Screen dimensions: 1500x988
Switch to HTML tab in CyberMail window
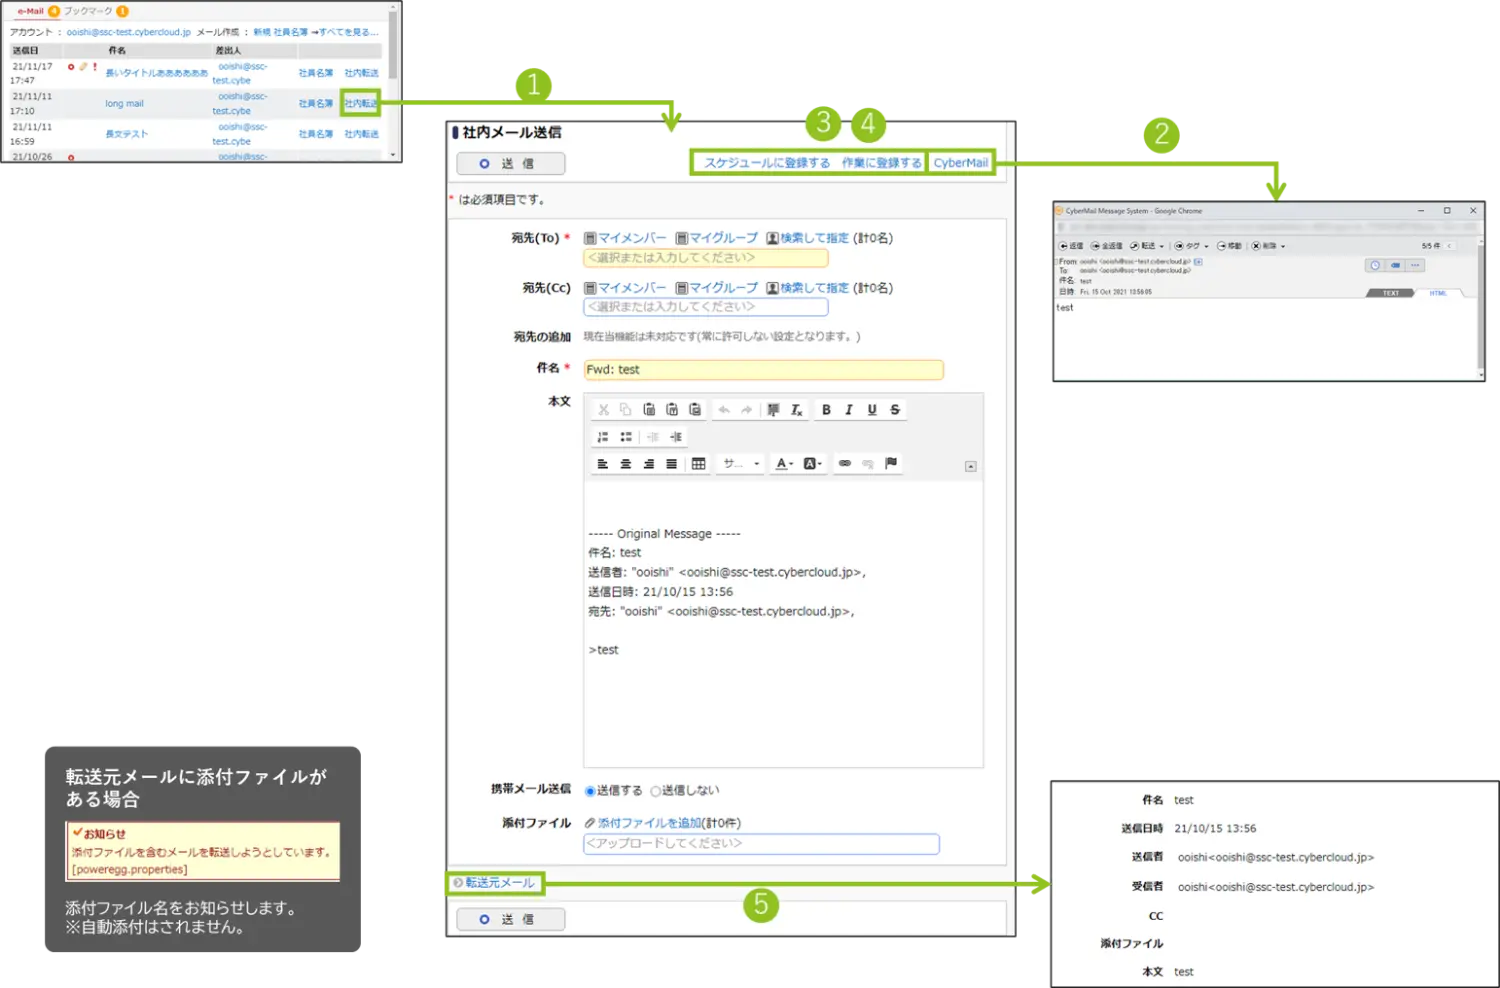pos(1438,293)
